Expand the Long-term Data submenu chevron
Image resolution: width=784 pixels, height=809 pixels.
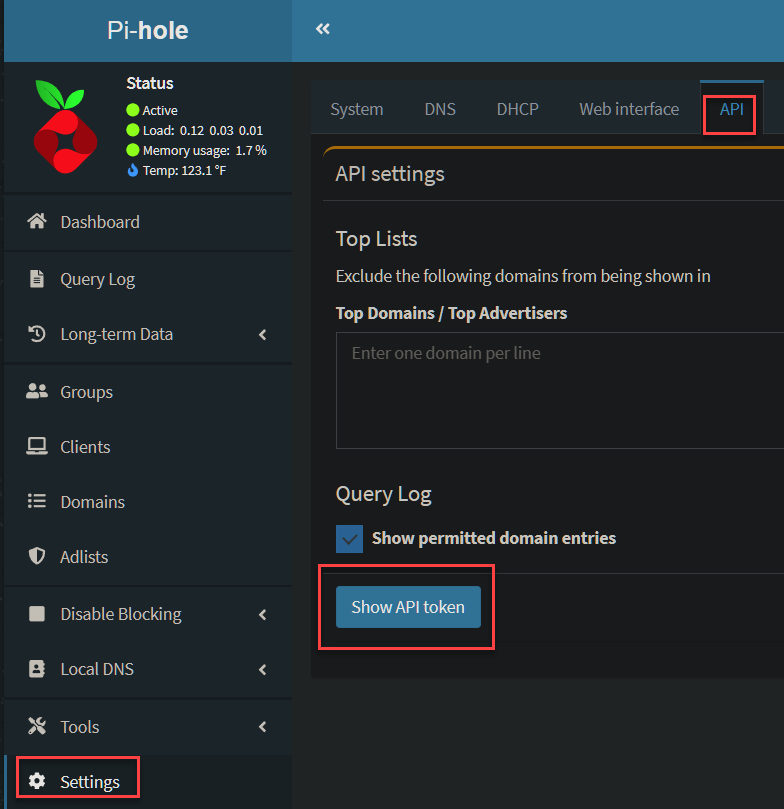click(263, 334)
